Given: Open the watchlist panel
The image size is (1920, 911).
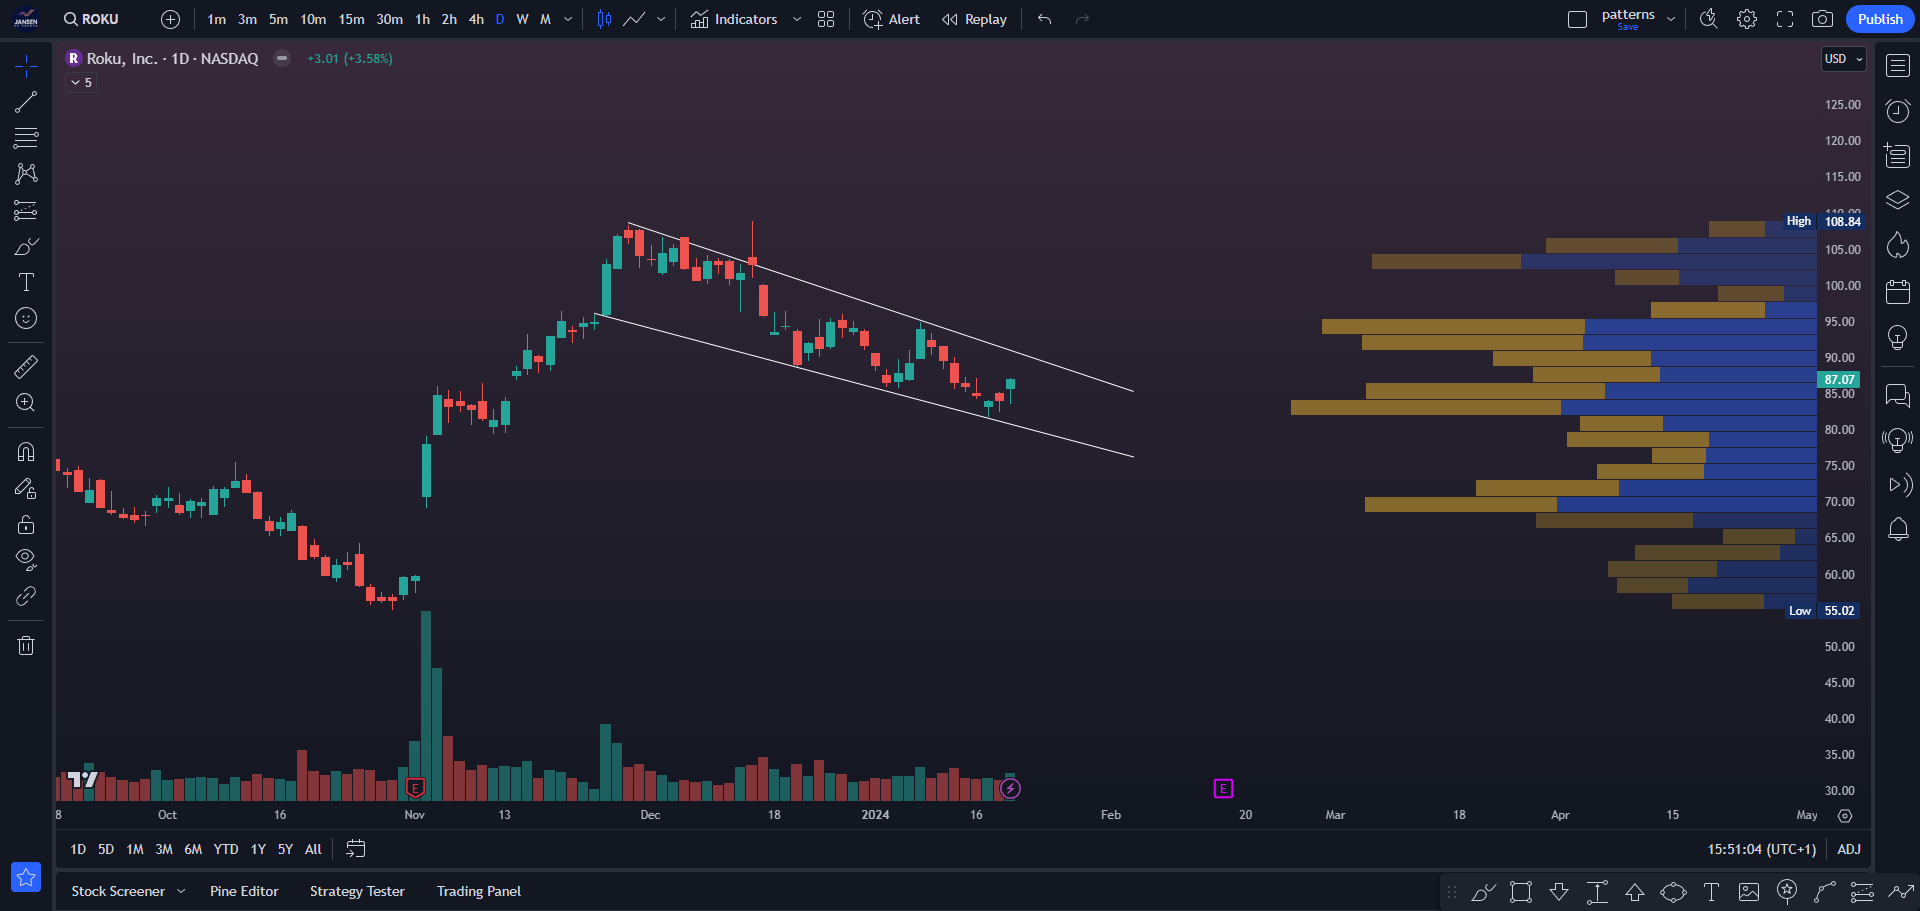Looking at the screenshot, I should click(1898, 66).
